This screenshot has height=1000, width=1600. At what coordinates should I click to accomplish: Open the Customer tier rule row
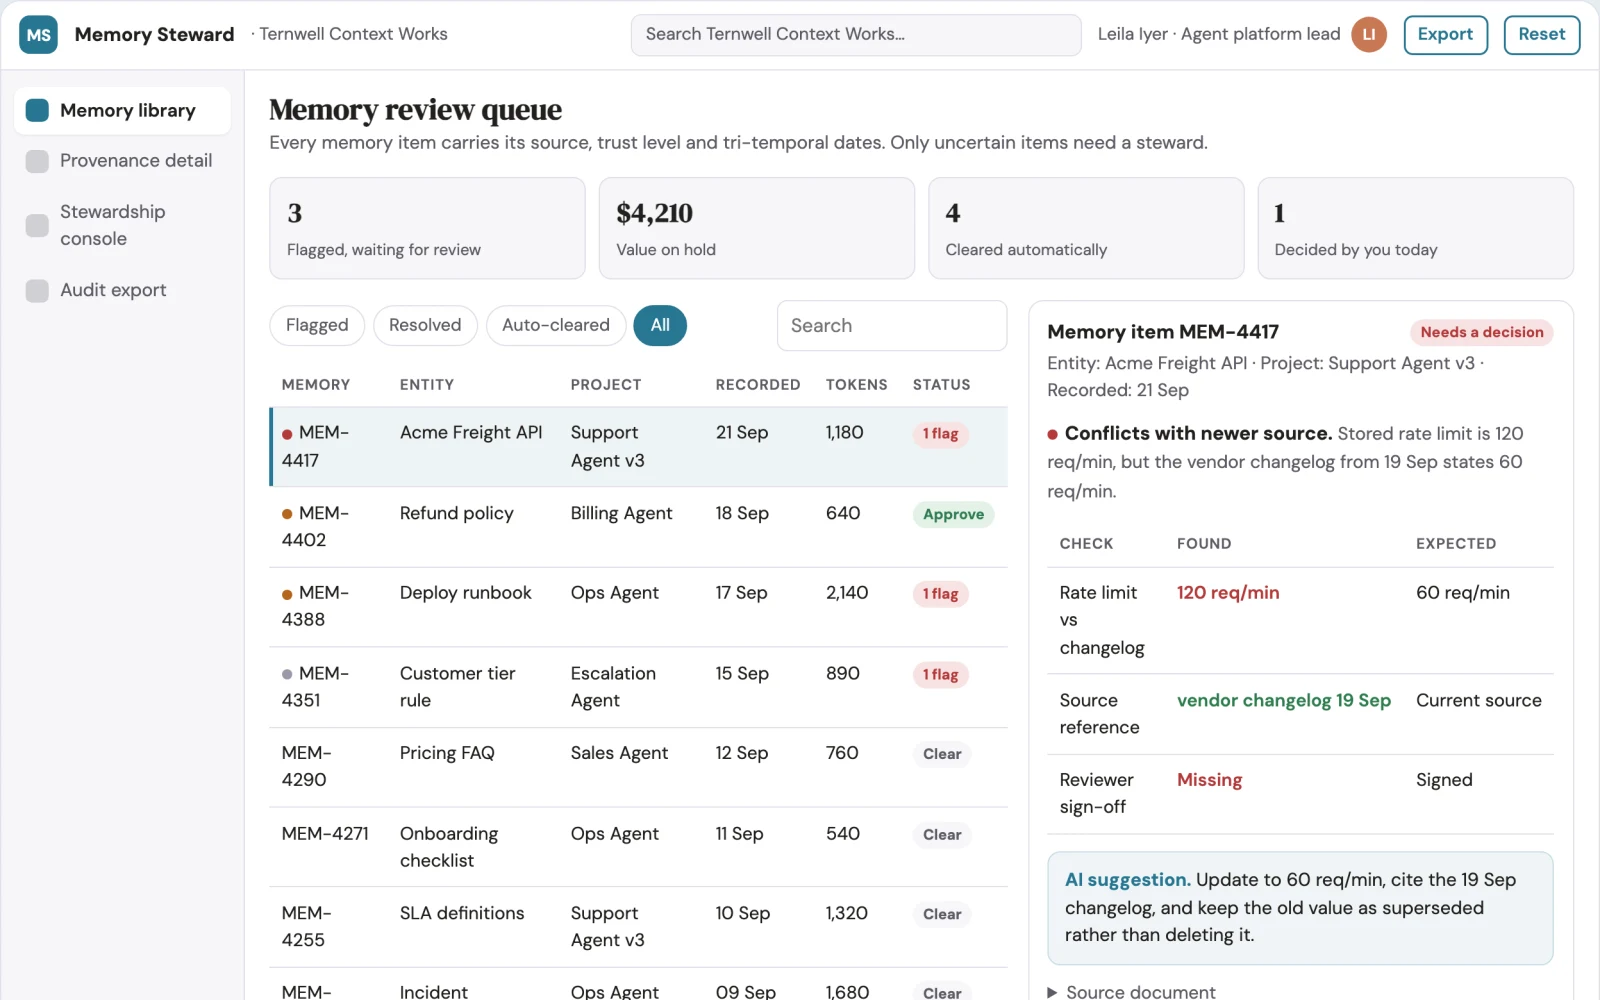pos(639,687)
